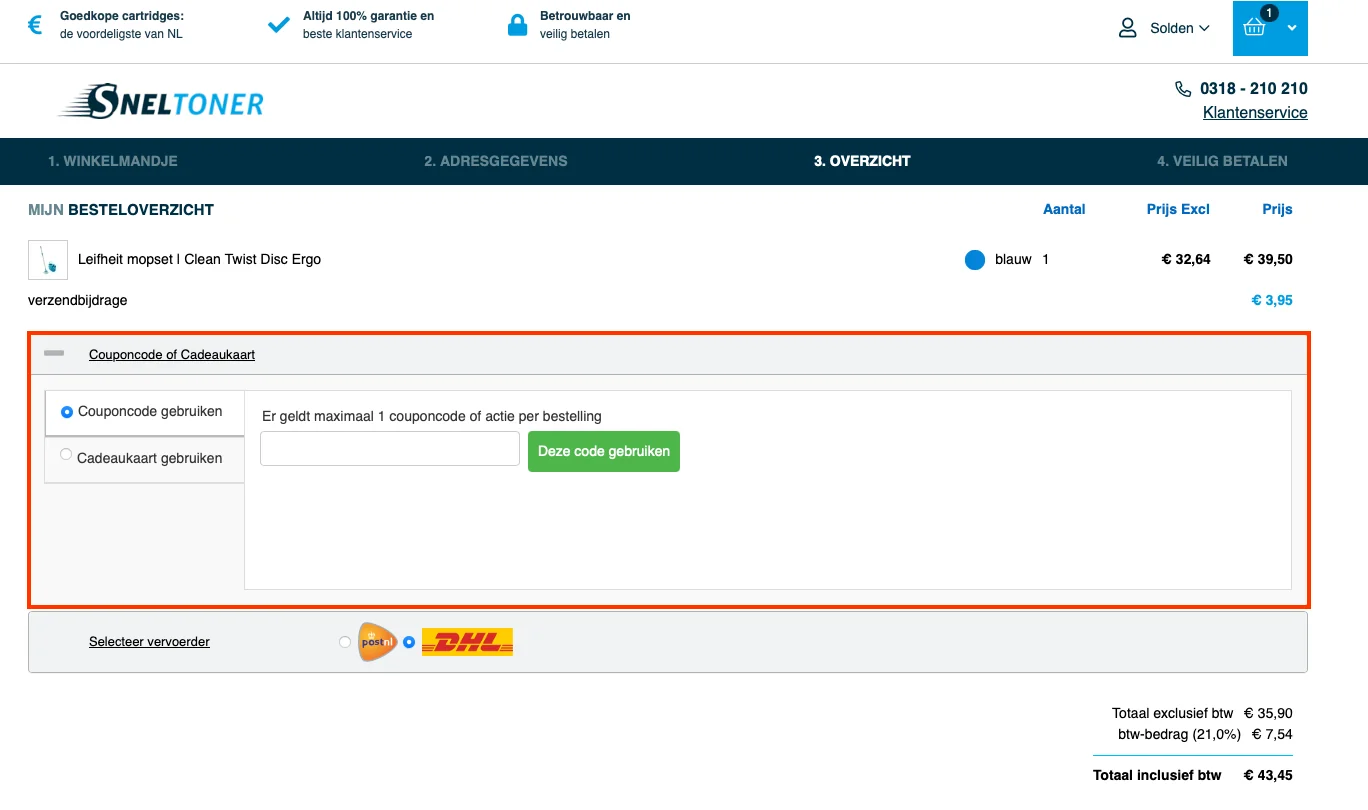The width and height of the screenshot is (1368, 810).
Task: Click the DHL carrier logo
Action: (467, 642)
